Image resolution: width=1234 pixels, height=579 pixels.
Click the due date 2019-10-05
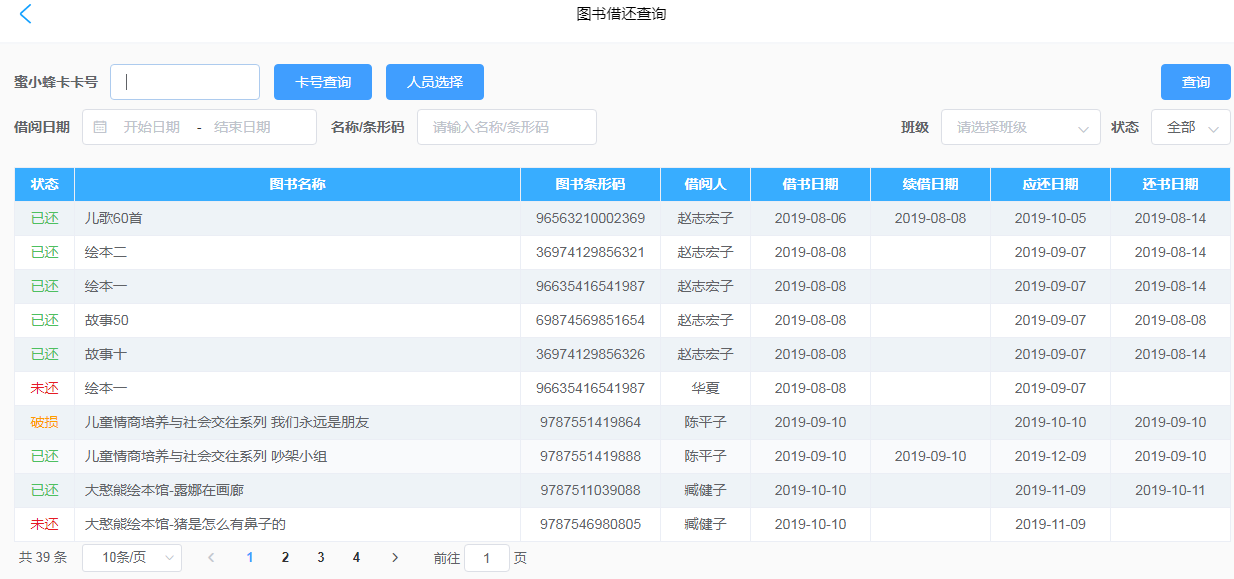pyautogui.click(x=1051, y=218)
